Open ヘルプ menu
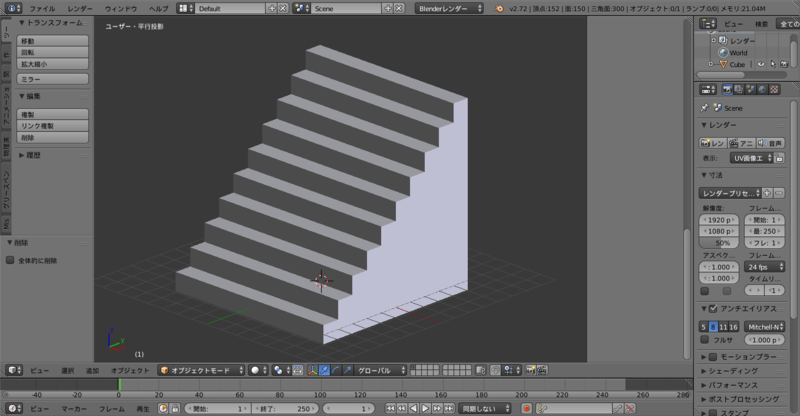800x416 pixels. (159, 8)
